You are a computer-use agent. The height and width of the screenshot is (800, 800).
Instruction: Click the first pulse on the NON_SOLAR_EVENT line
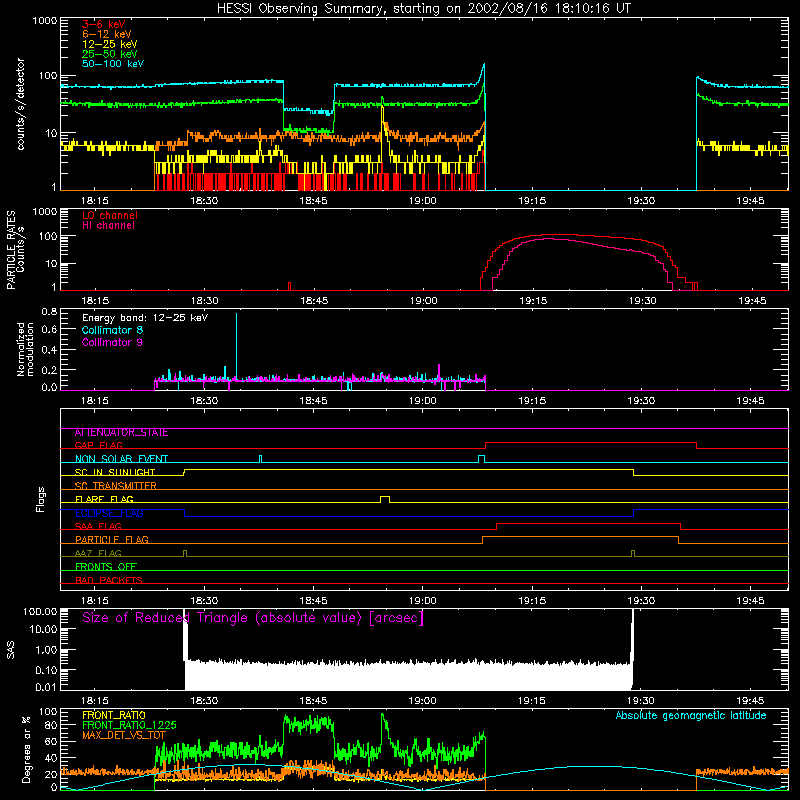(x=261, y=459)
